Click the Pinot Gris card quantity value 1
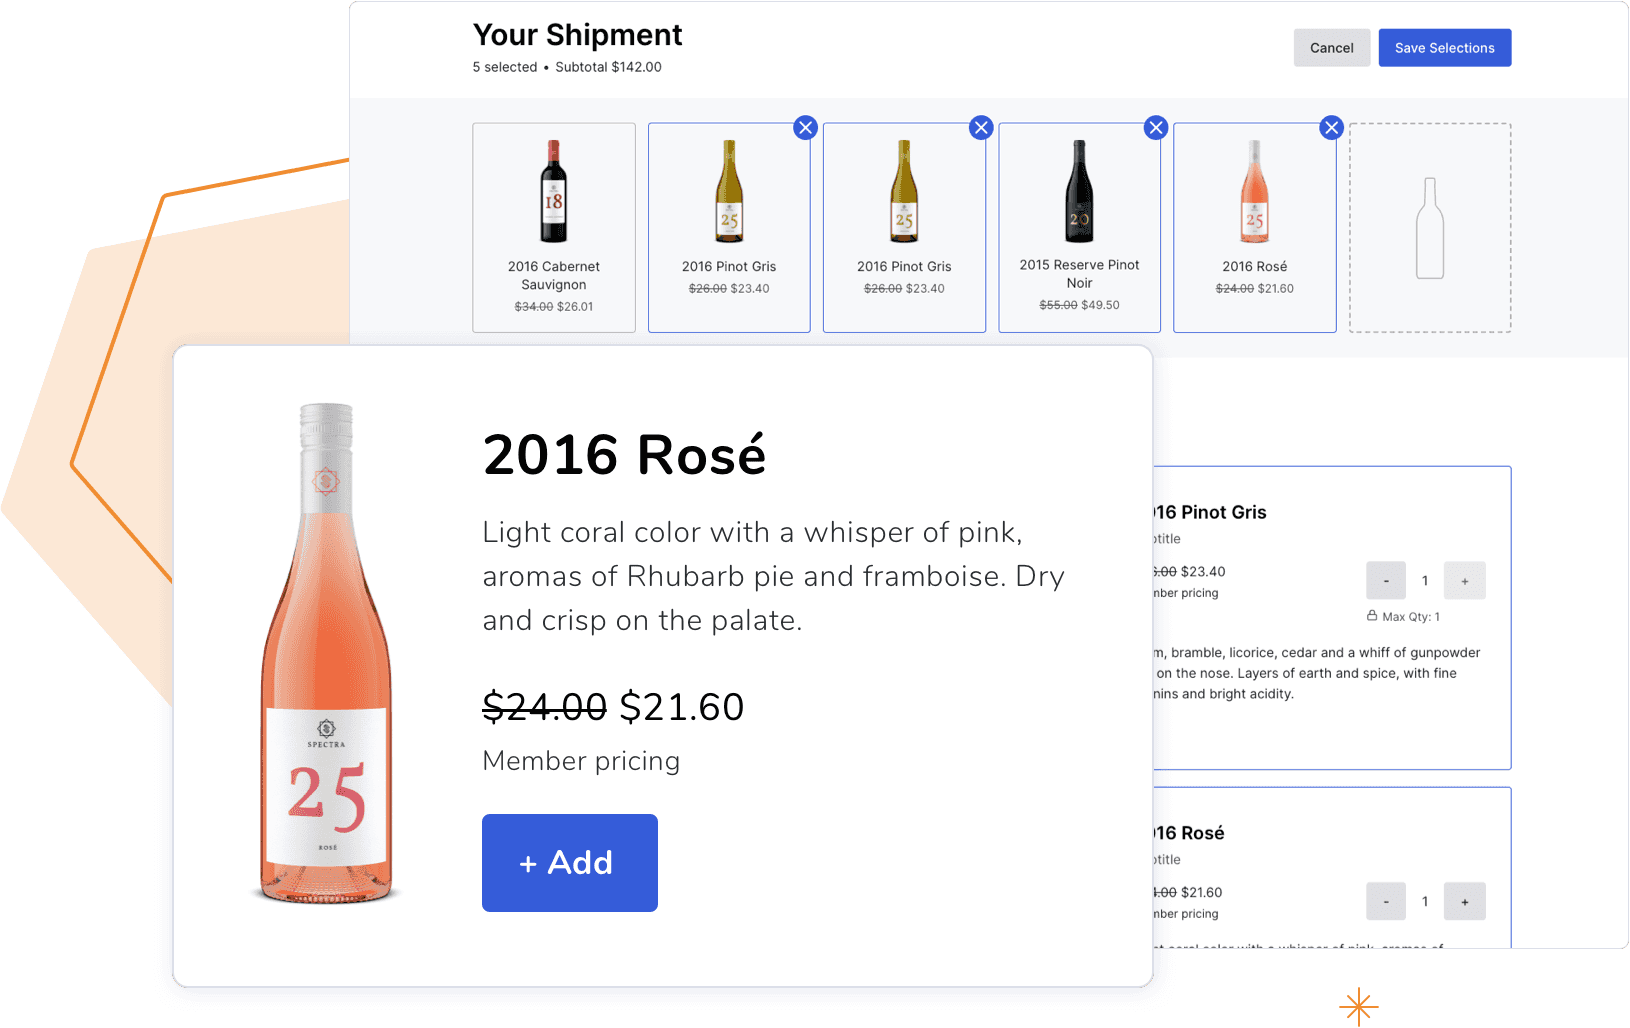The width and height of the screenshot is (1630, 1028). pyautogui.click(x=1425, y=581)
